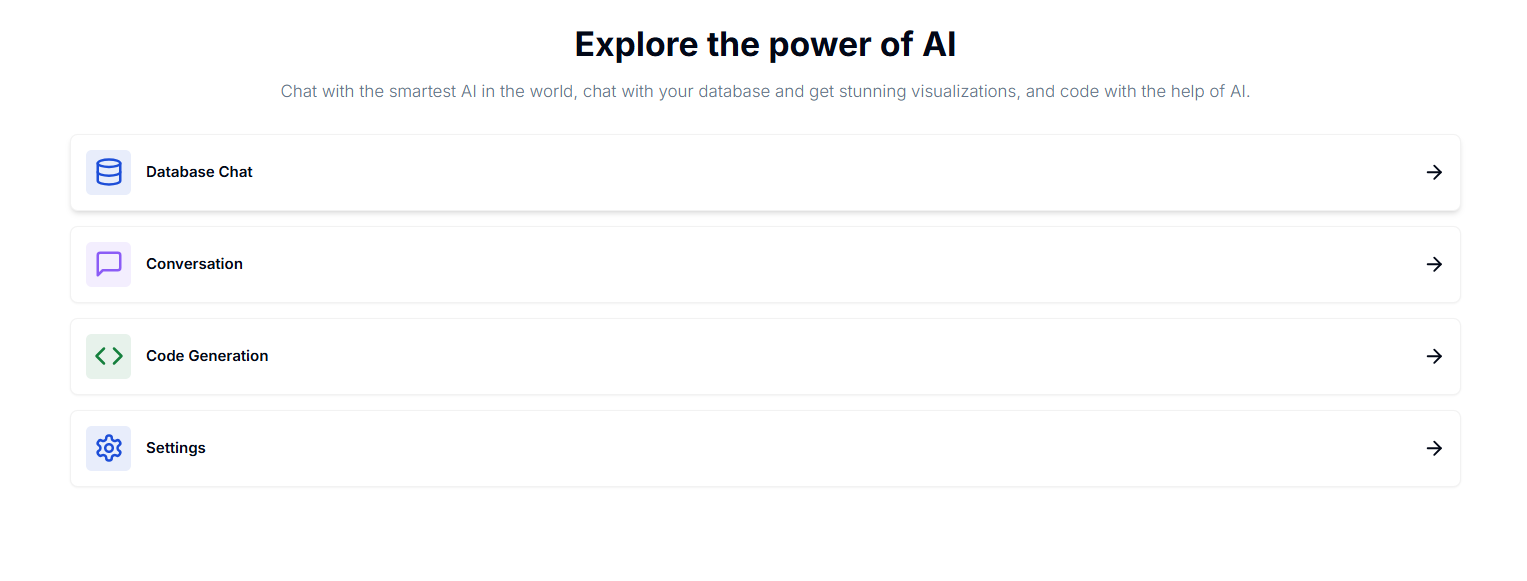Click the "Explore the power of AI" heading

click(x=765, y=45)
